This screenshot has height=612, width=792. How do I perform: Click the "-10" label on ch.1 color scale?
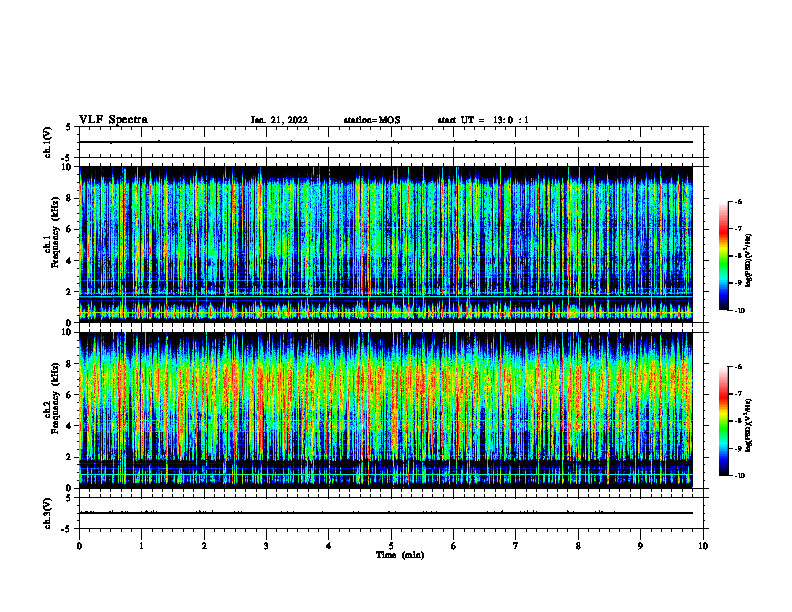pos(740,311)
